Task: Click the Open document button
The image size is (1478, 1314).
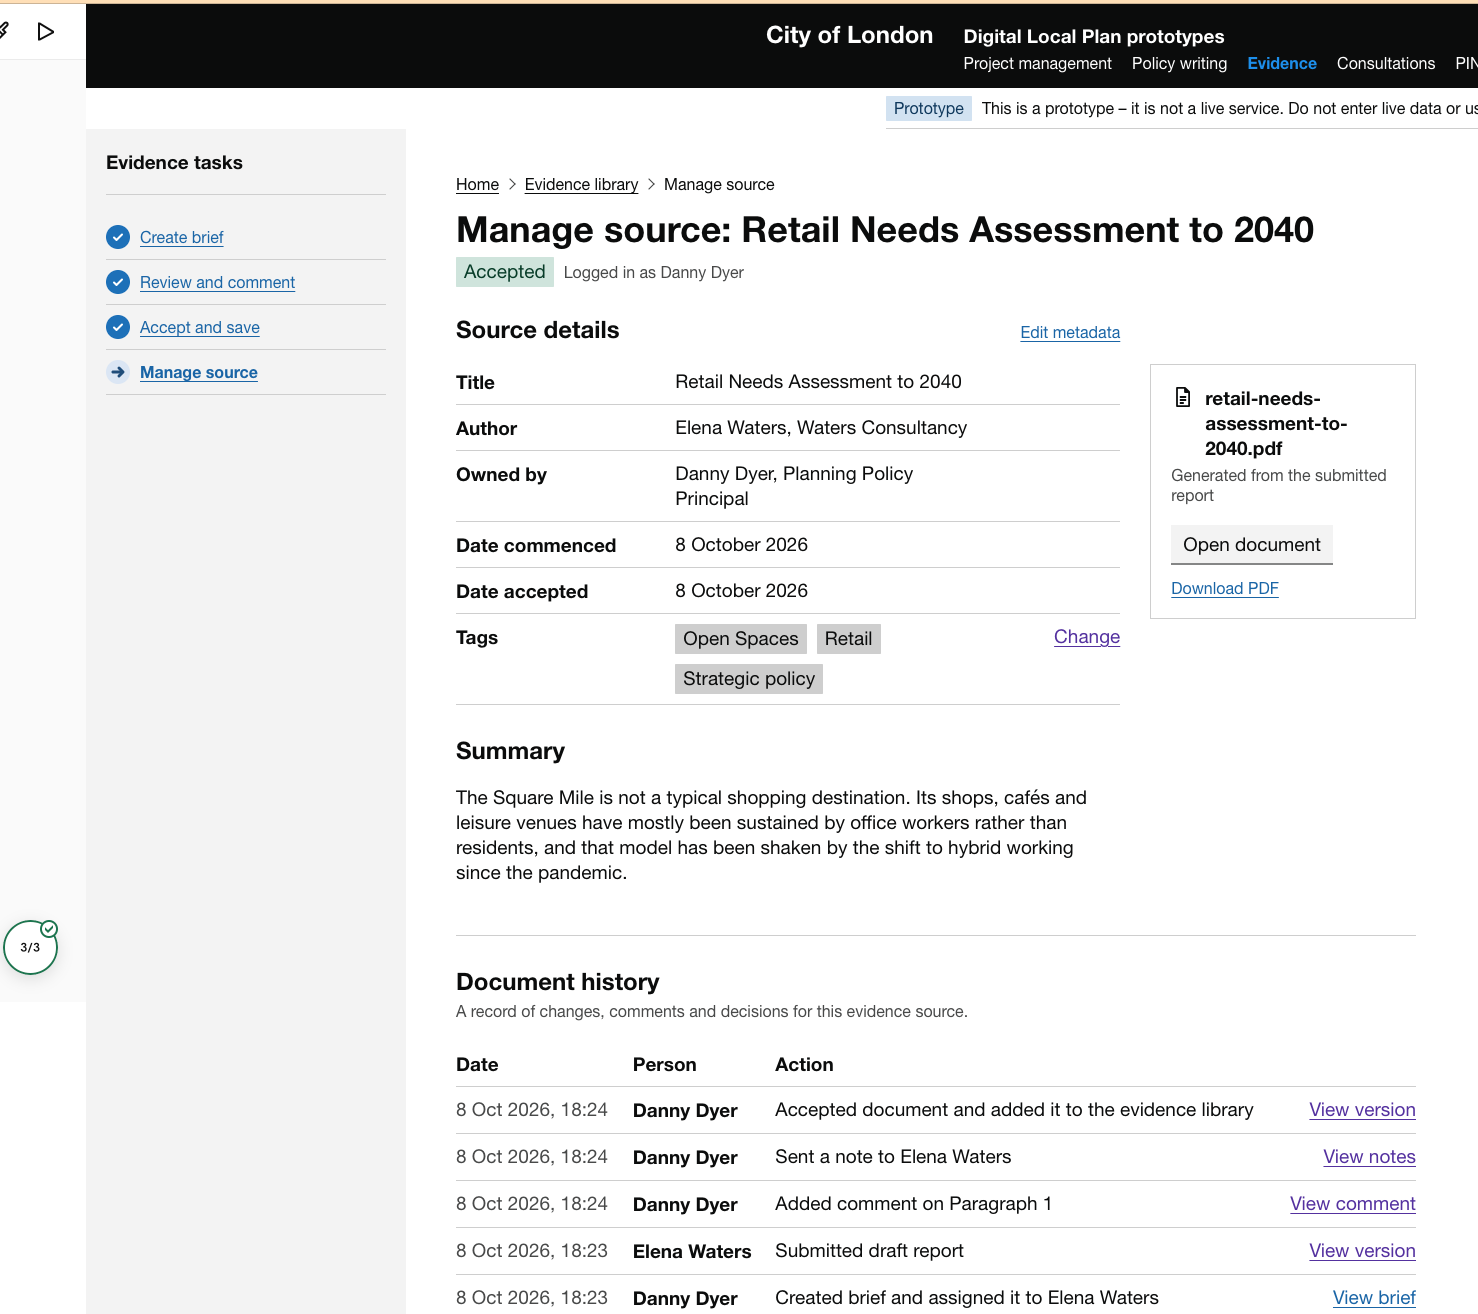Action: [x=1252, y=545]
